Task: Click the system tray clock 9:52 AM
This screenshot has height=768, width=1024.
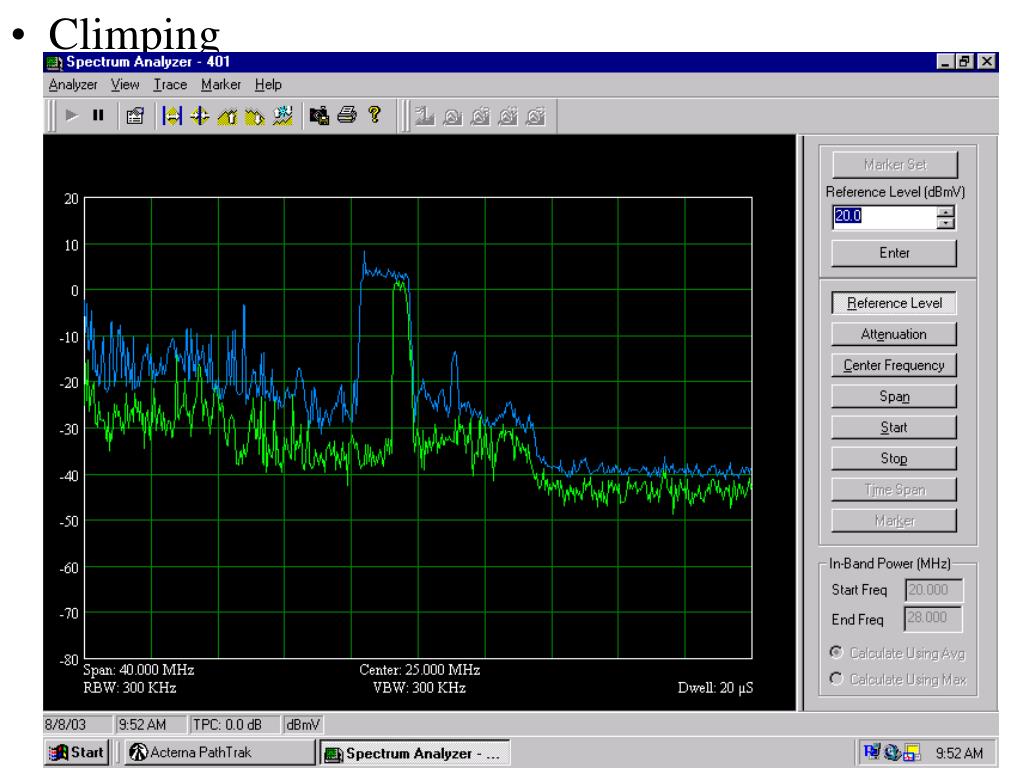Action: tap(959, 753)
